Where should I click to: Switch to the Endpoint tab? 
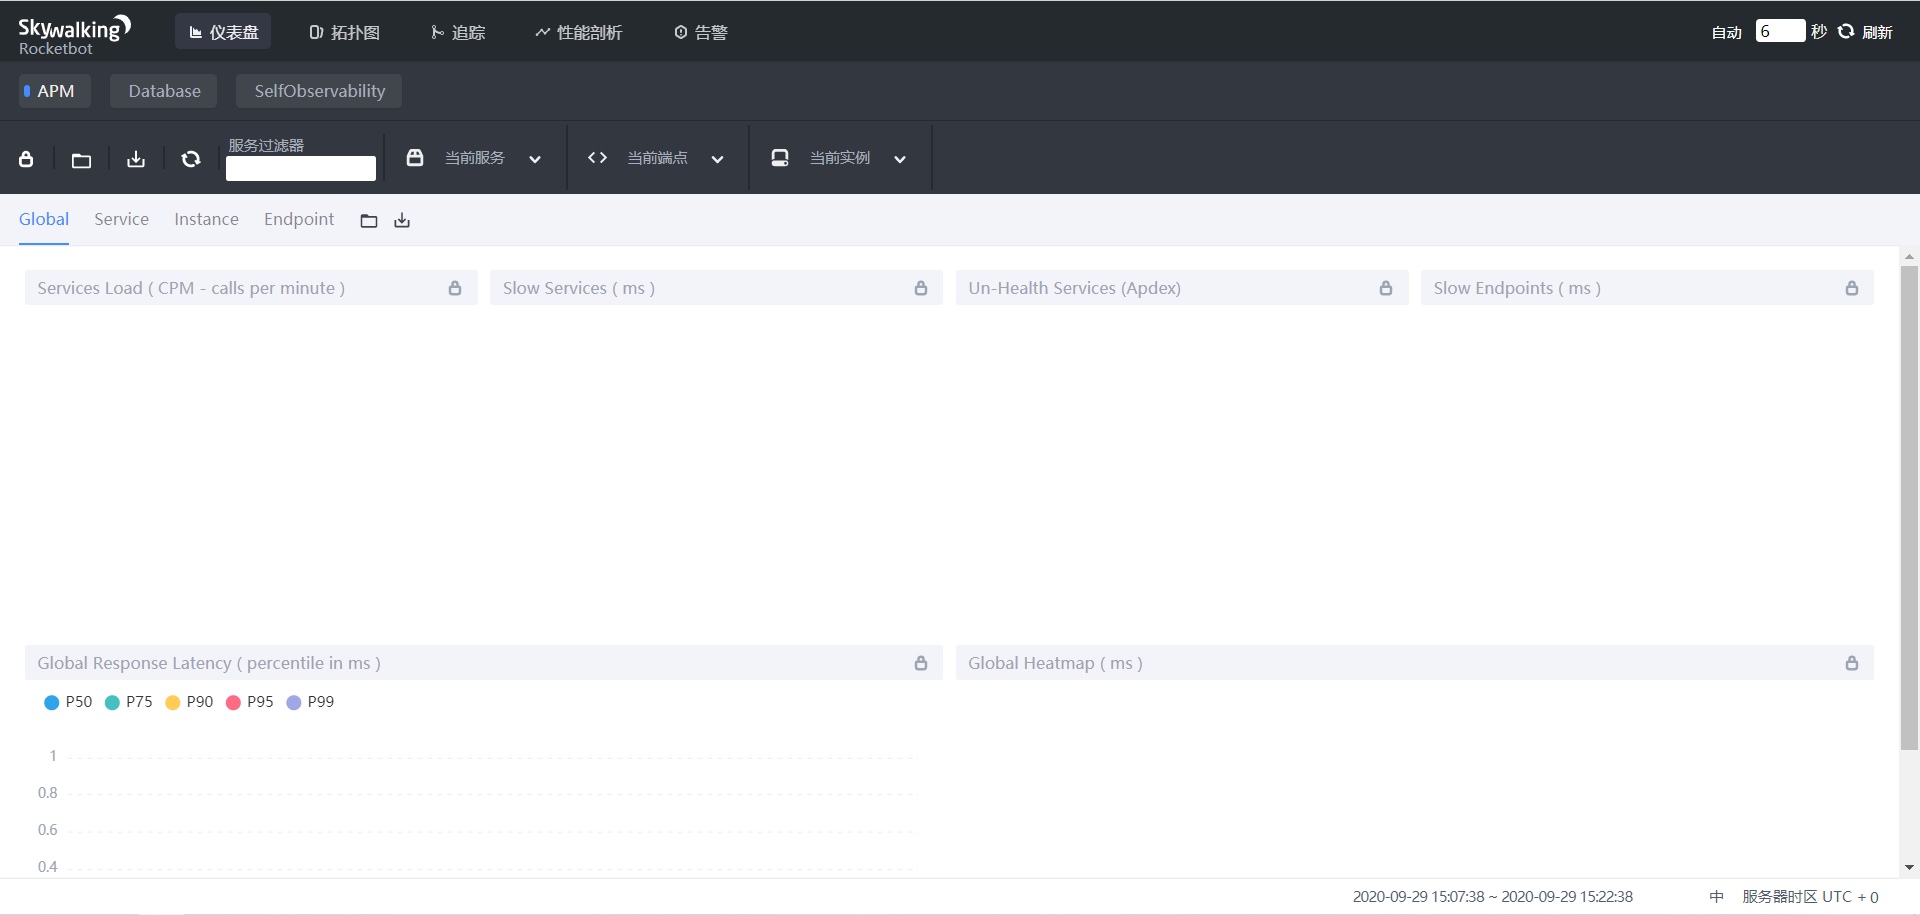[x=299, y=219]
